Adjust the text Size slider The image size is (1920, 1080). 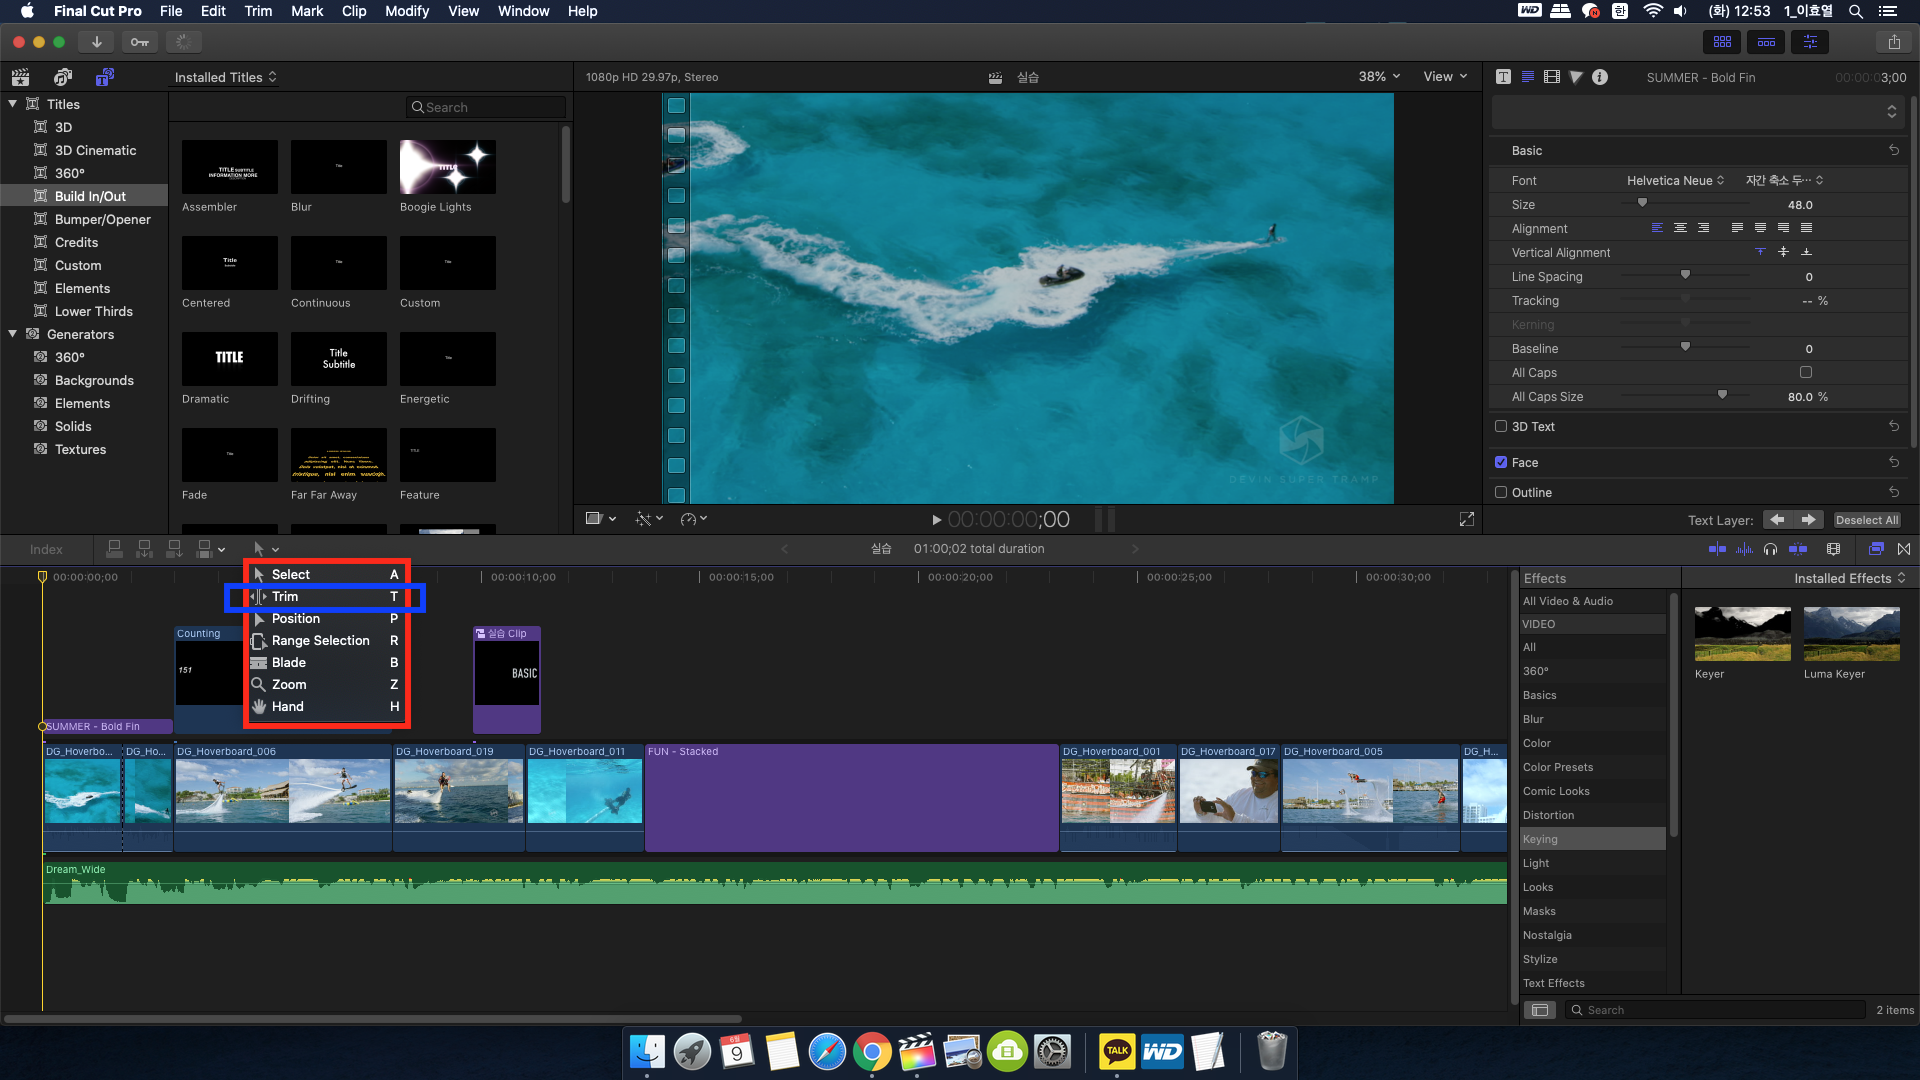[x=1642, y=204]
